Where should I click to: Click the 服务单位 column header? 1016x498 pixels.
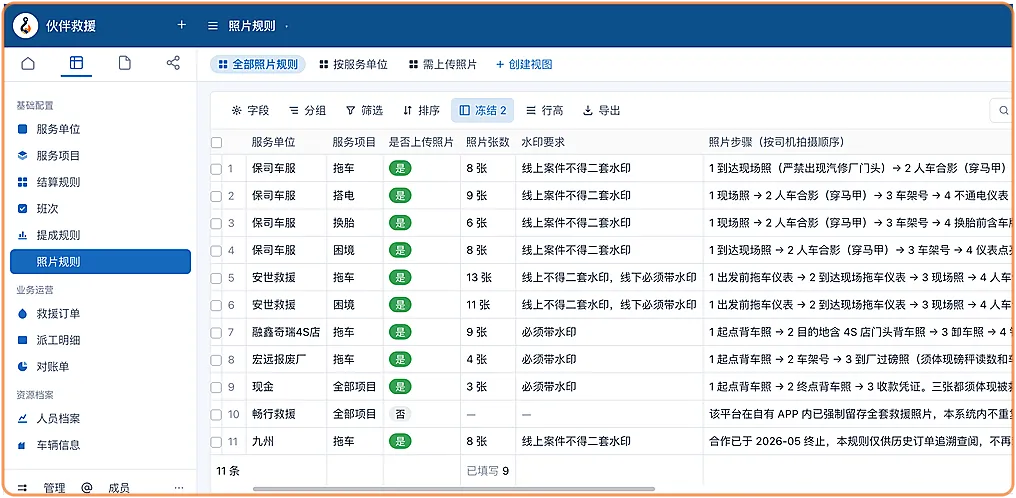273,142
